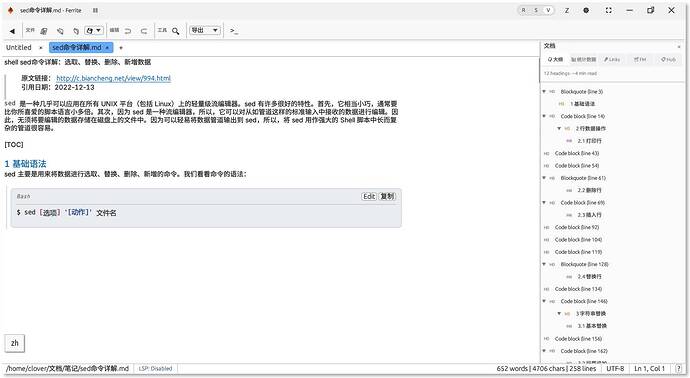This screenshot has width=690, height=378.
Task: Click the [TOC] text in the document
Action: click(x=14, y=145)
